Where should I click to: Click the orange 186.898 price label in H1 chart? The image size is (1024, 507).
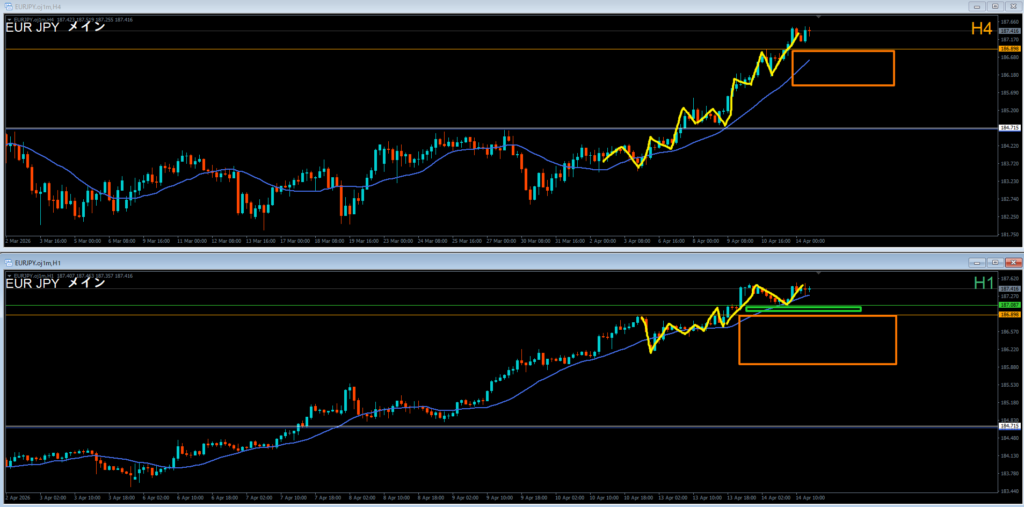tap(1010, 314)
